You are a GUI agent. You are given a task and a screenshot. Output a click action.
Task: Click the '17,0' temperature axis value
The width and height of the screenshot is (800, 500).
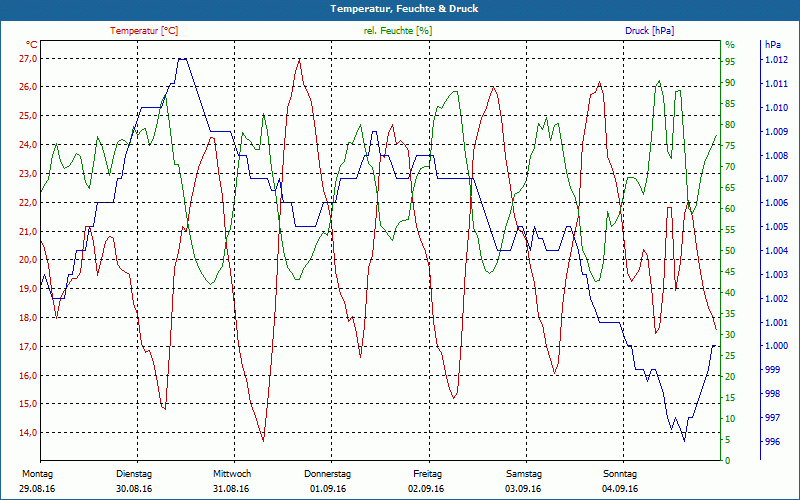(x=28, y=347)
